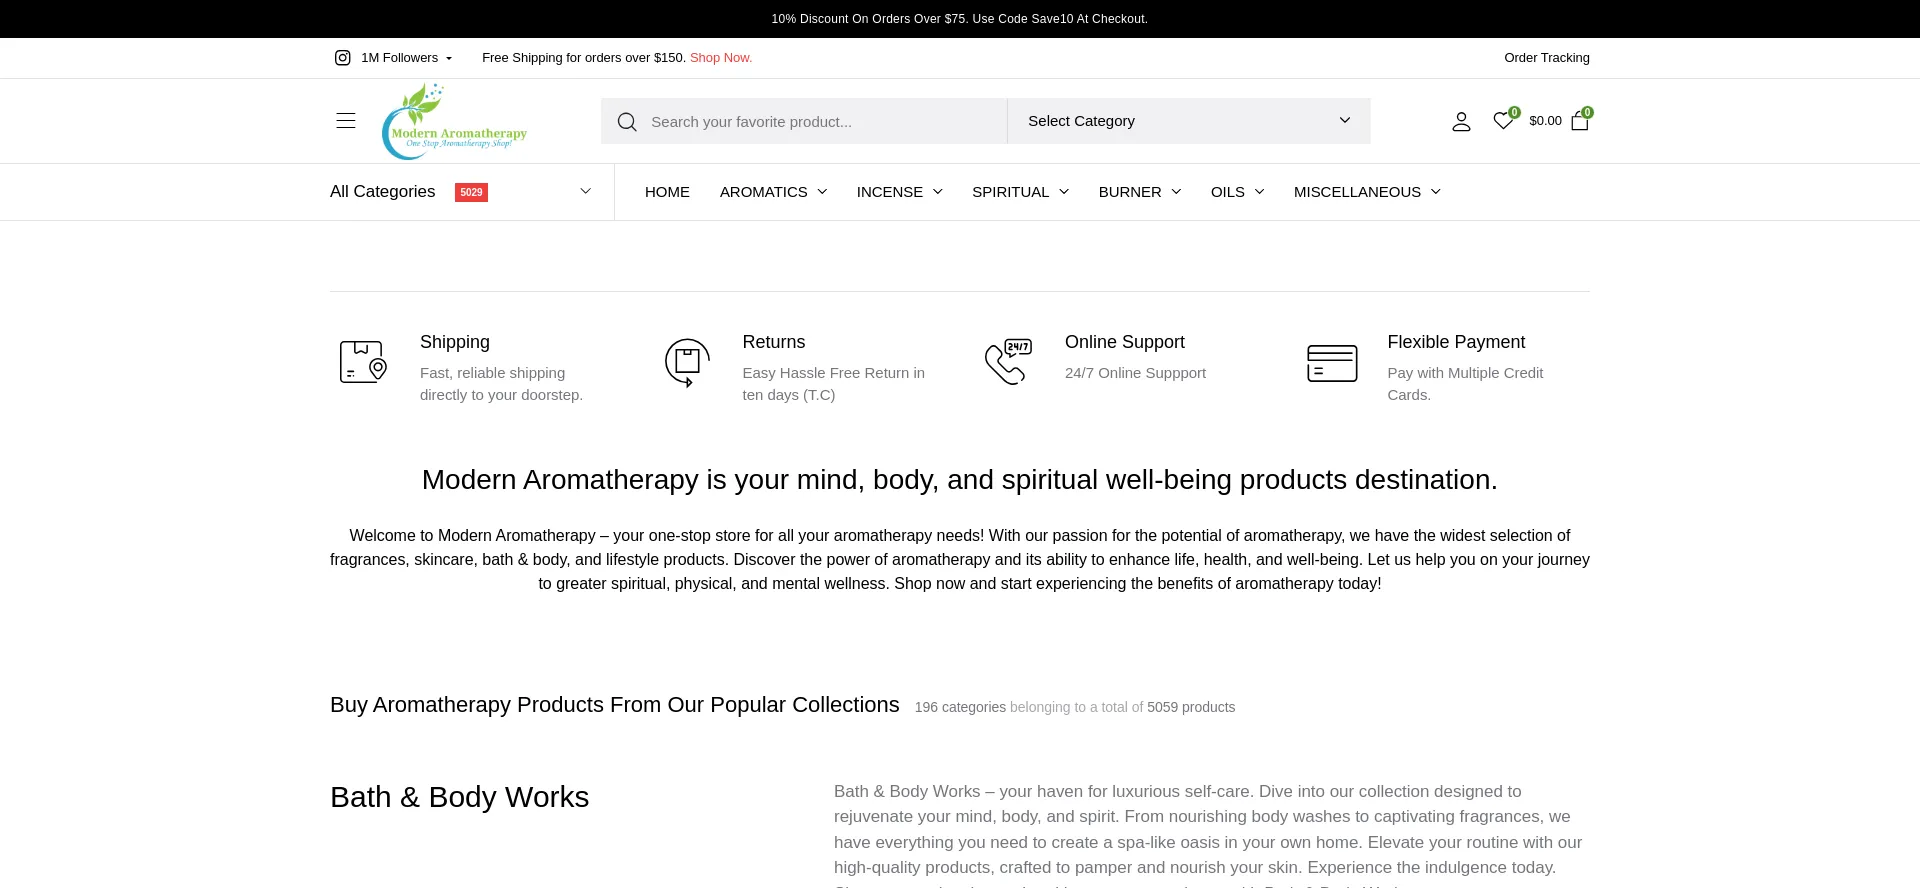Click the 196 categories text
The height and width of the screenshot is (888, 1920).
[960, 707]
